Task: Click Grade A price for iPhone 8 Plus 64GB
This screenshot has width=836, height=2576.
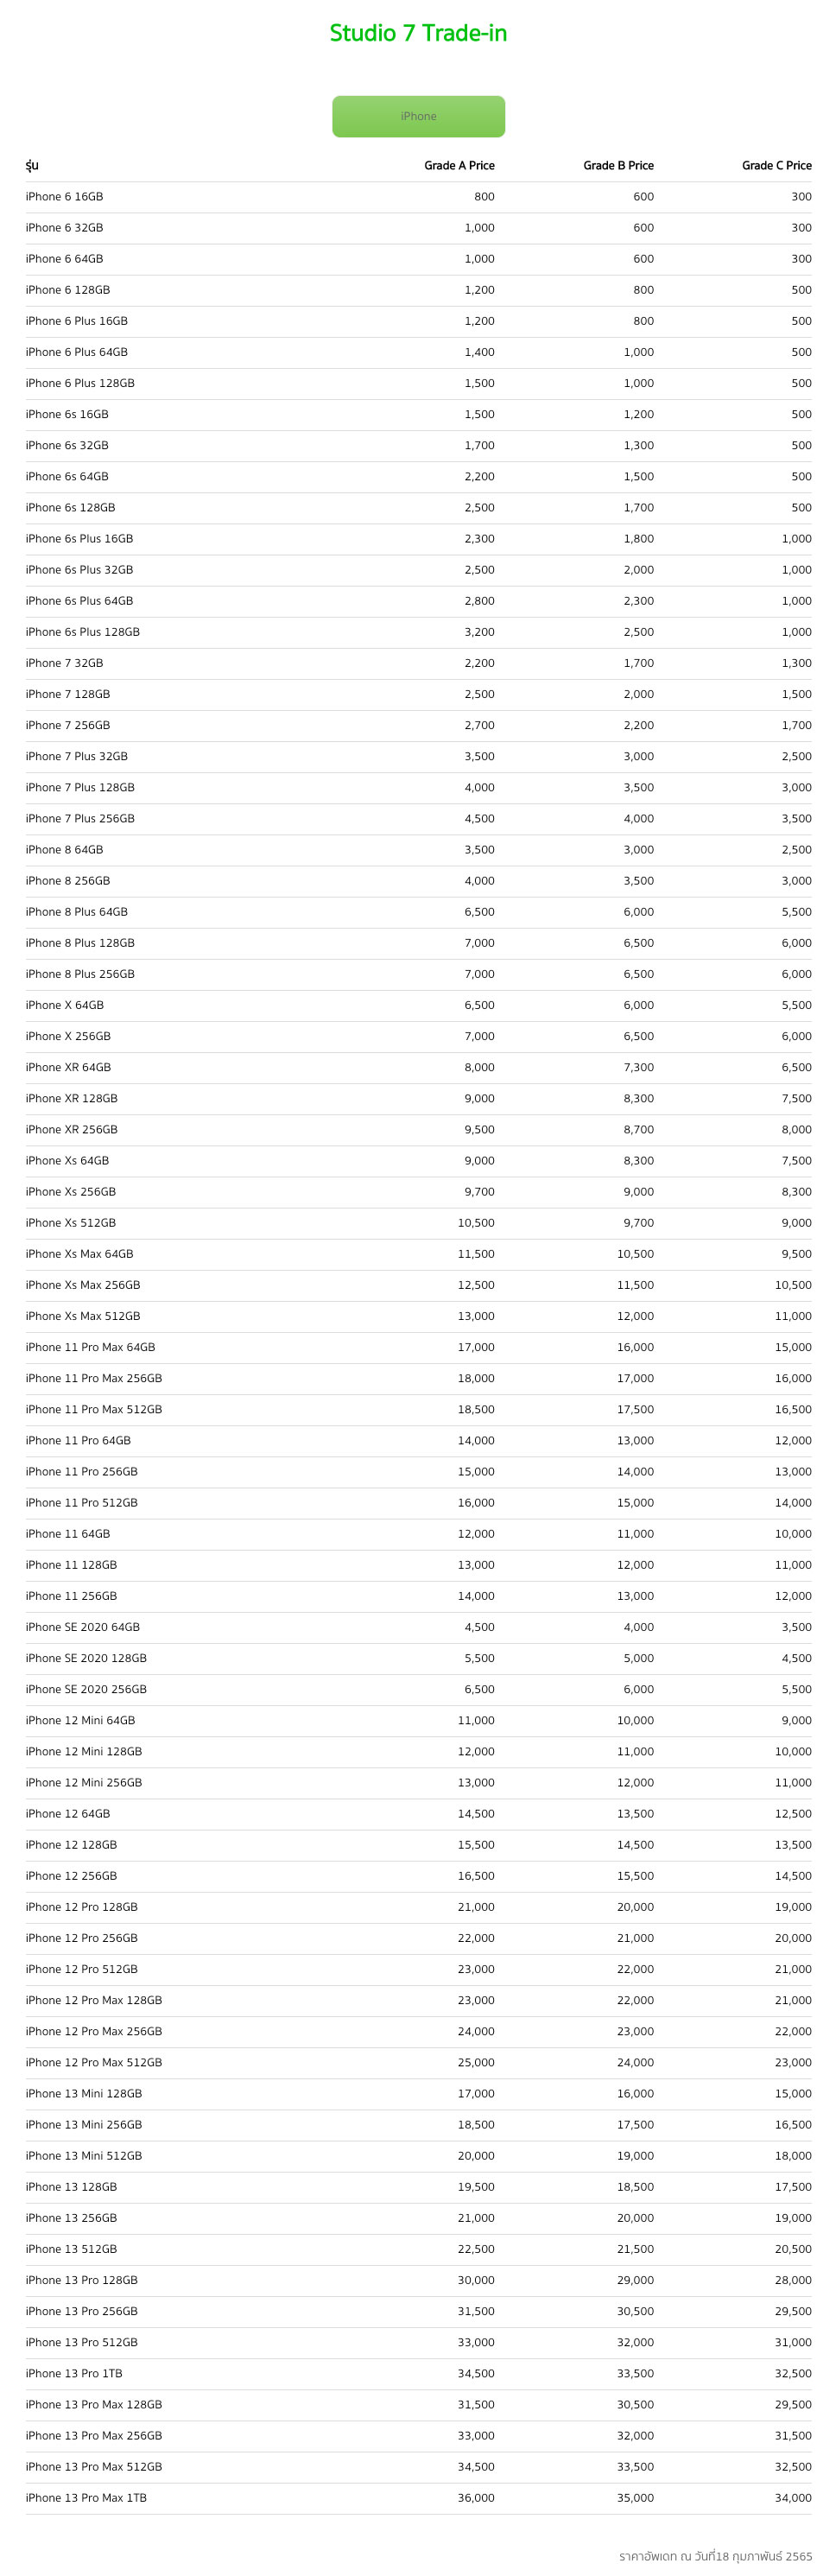Action: click(479, 912)
